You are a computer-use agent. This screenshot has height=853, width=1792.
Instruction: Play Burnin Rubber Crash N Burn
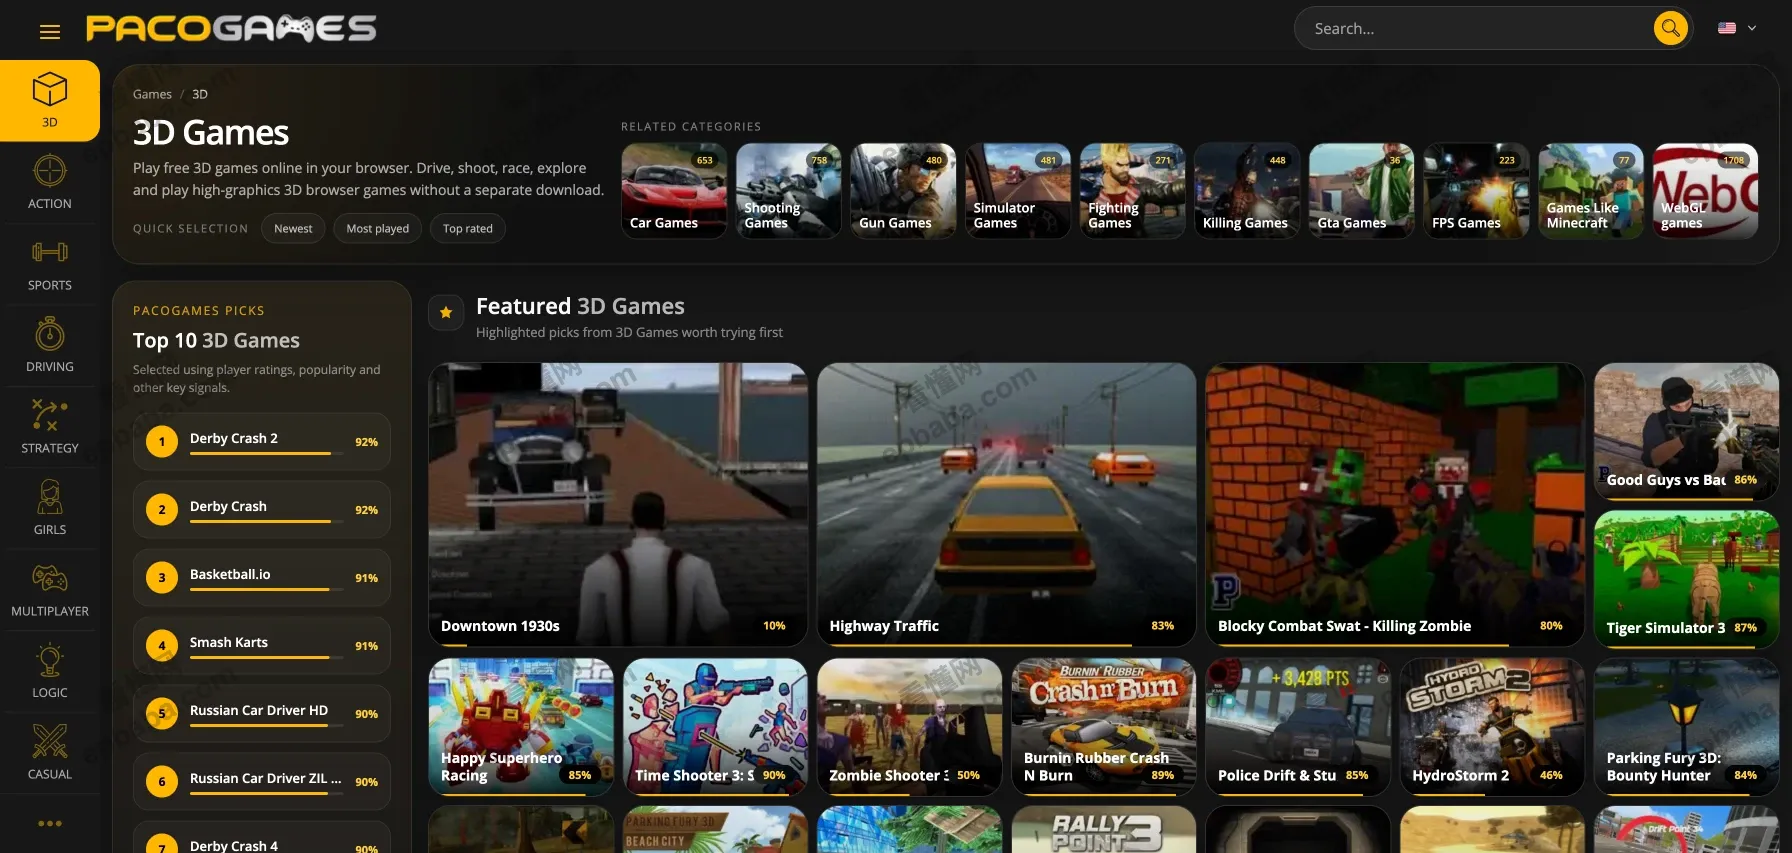click(x=1104, y=727)
